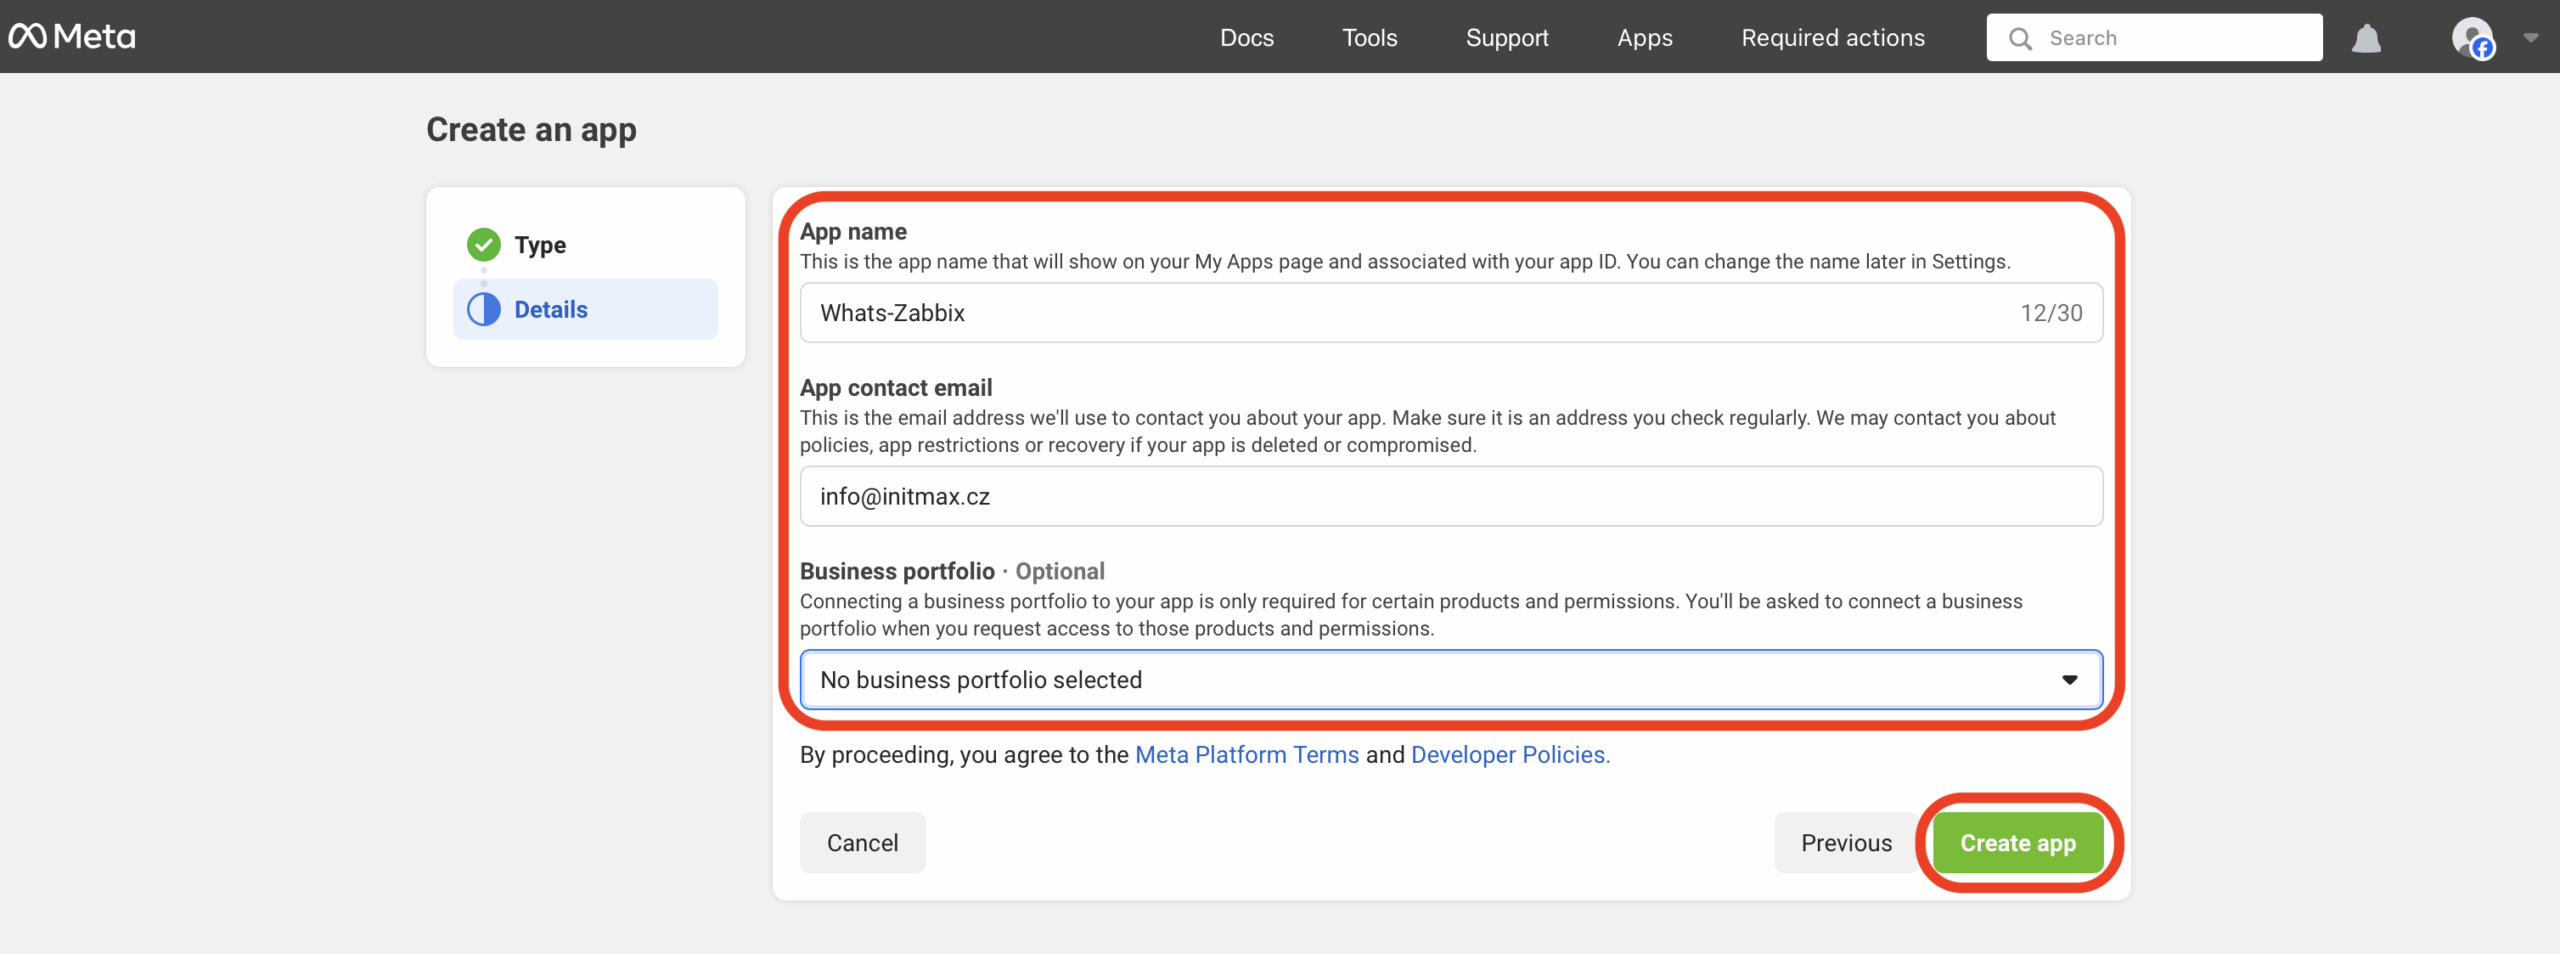
Task: Open the business portfolio dropdown
Action: point(1451,680)
